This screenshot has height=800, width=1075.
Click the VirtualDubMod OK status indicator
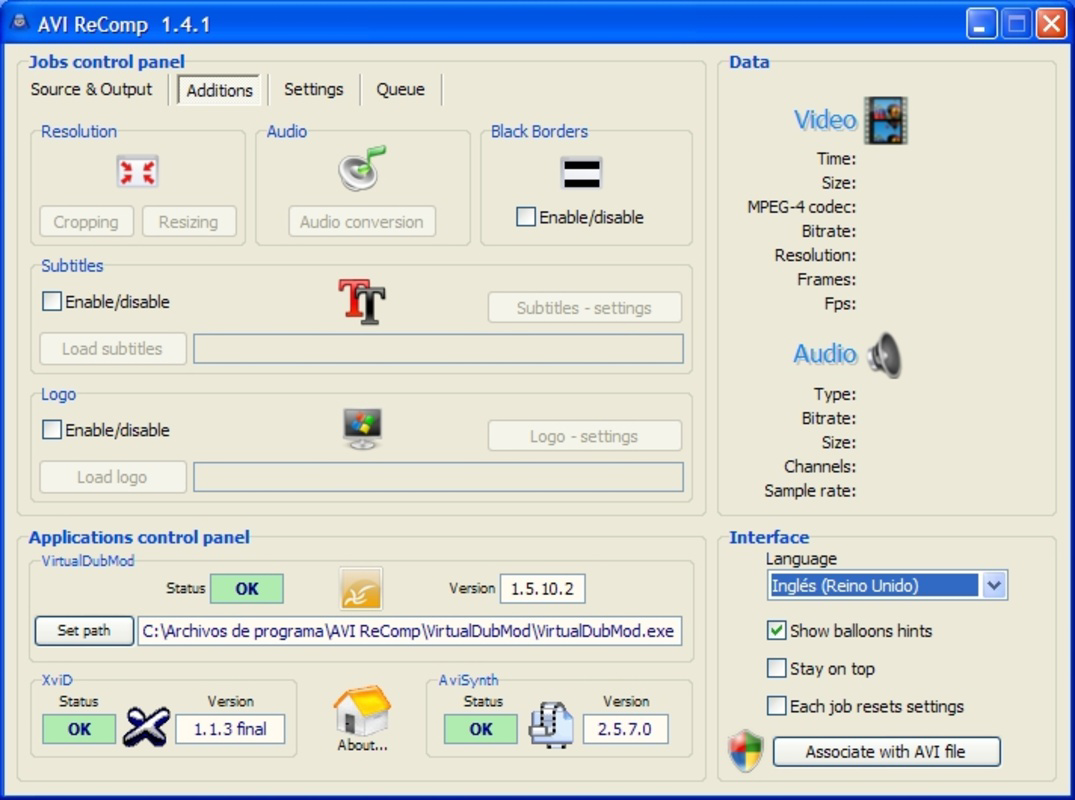tap(247, 589)
